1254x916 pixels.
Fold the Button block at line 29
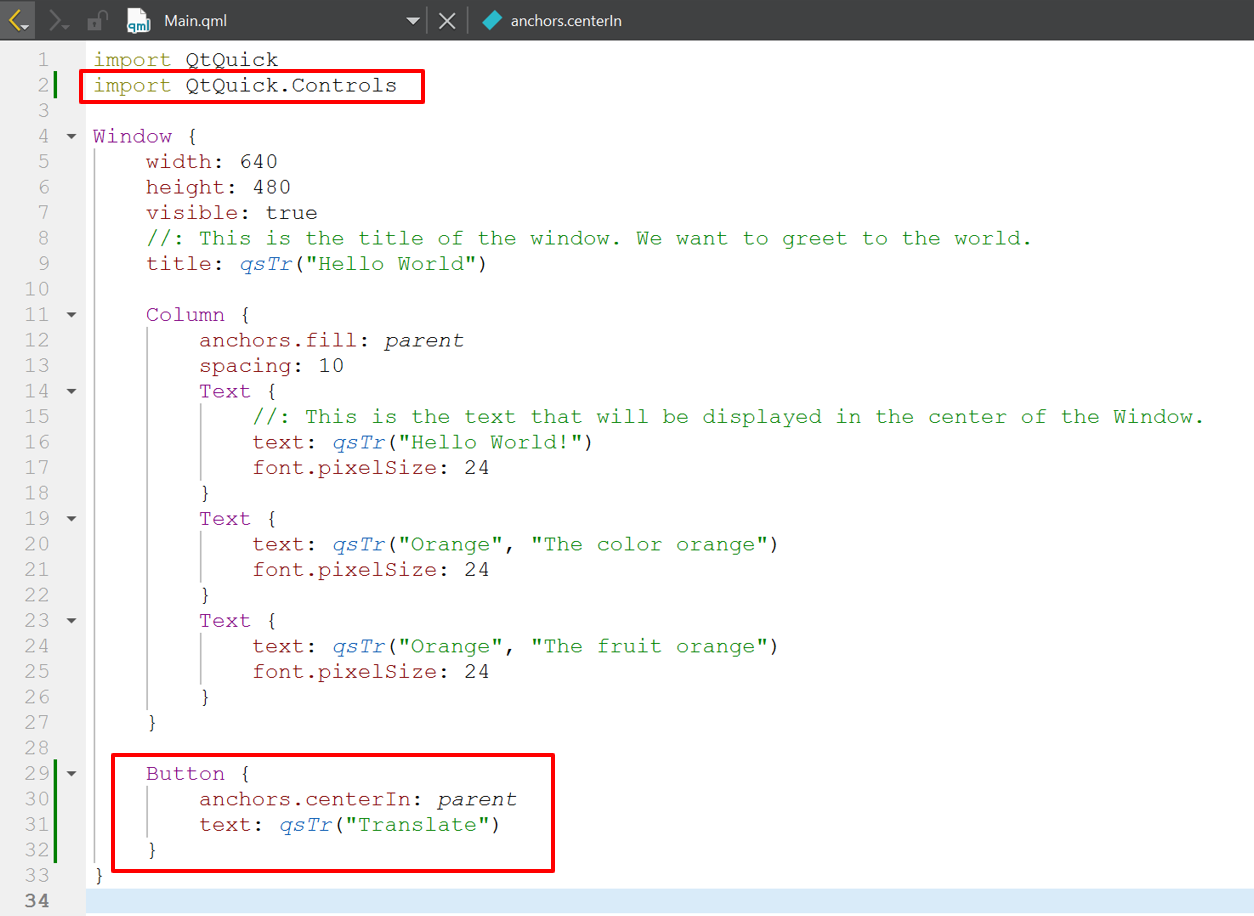pos(71,774)
